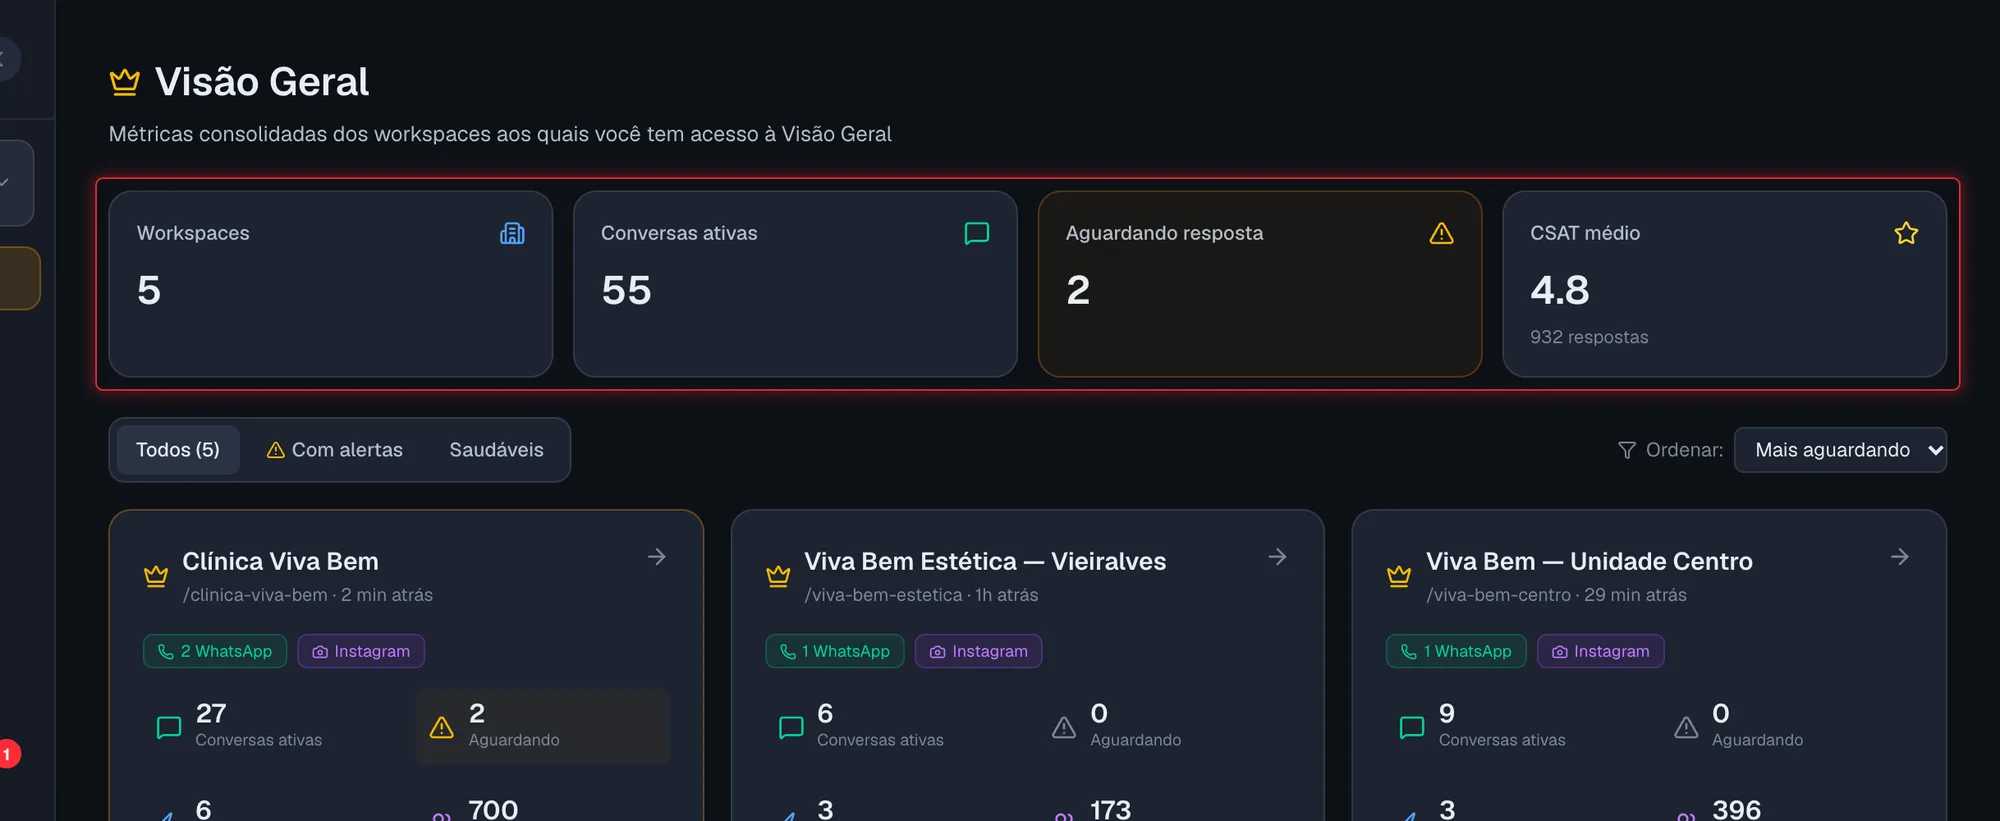Viewport: 2000px width, 821px height.
Task: Click the chat bubble icon in Conversas ativas card
Action: [x=977, y=233]
